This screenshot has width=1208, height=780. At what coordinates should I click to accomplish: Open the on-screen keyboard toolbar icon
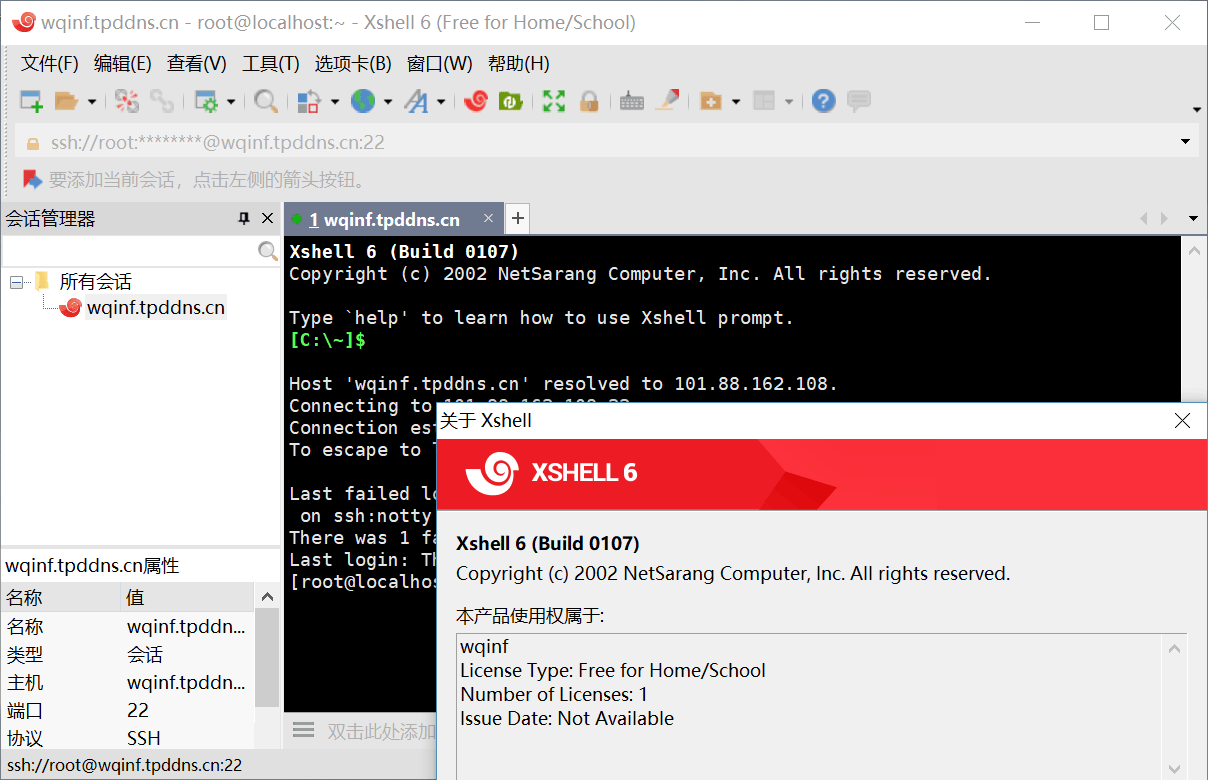coord(631,100)
